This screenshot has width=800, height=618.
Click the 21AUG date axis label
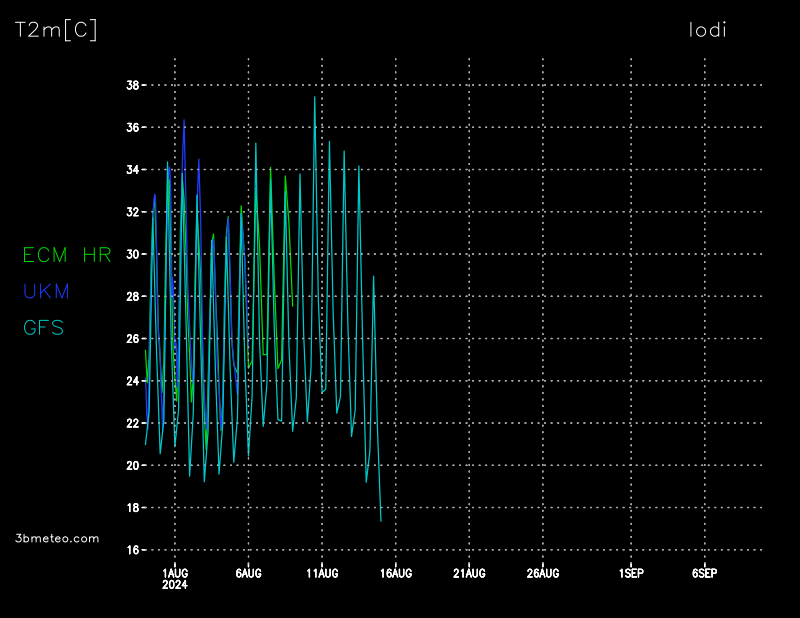469,573
